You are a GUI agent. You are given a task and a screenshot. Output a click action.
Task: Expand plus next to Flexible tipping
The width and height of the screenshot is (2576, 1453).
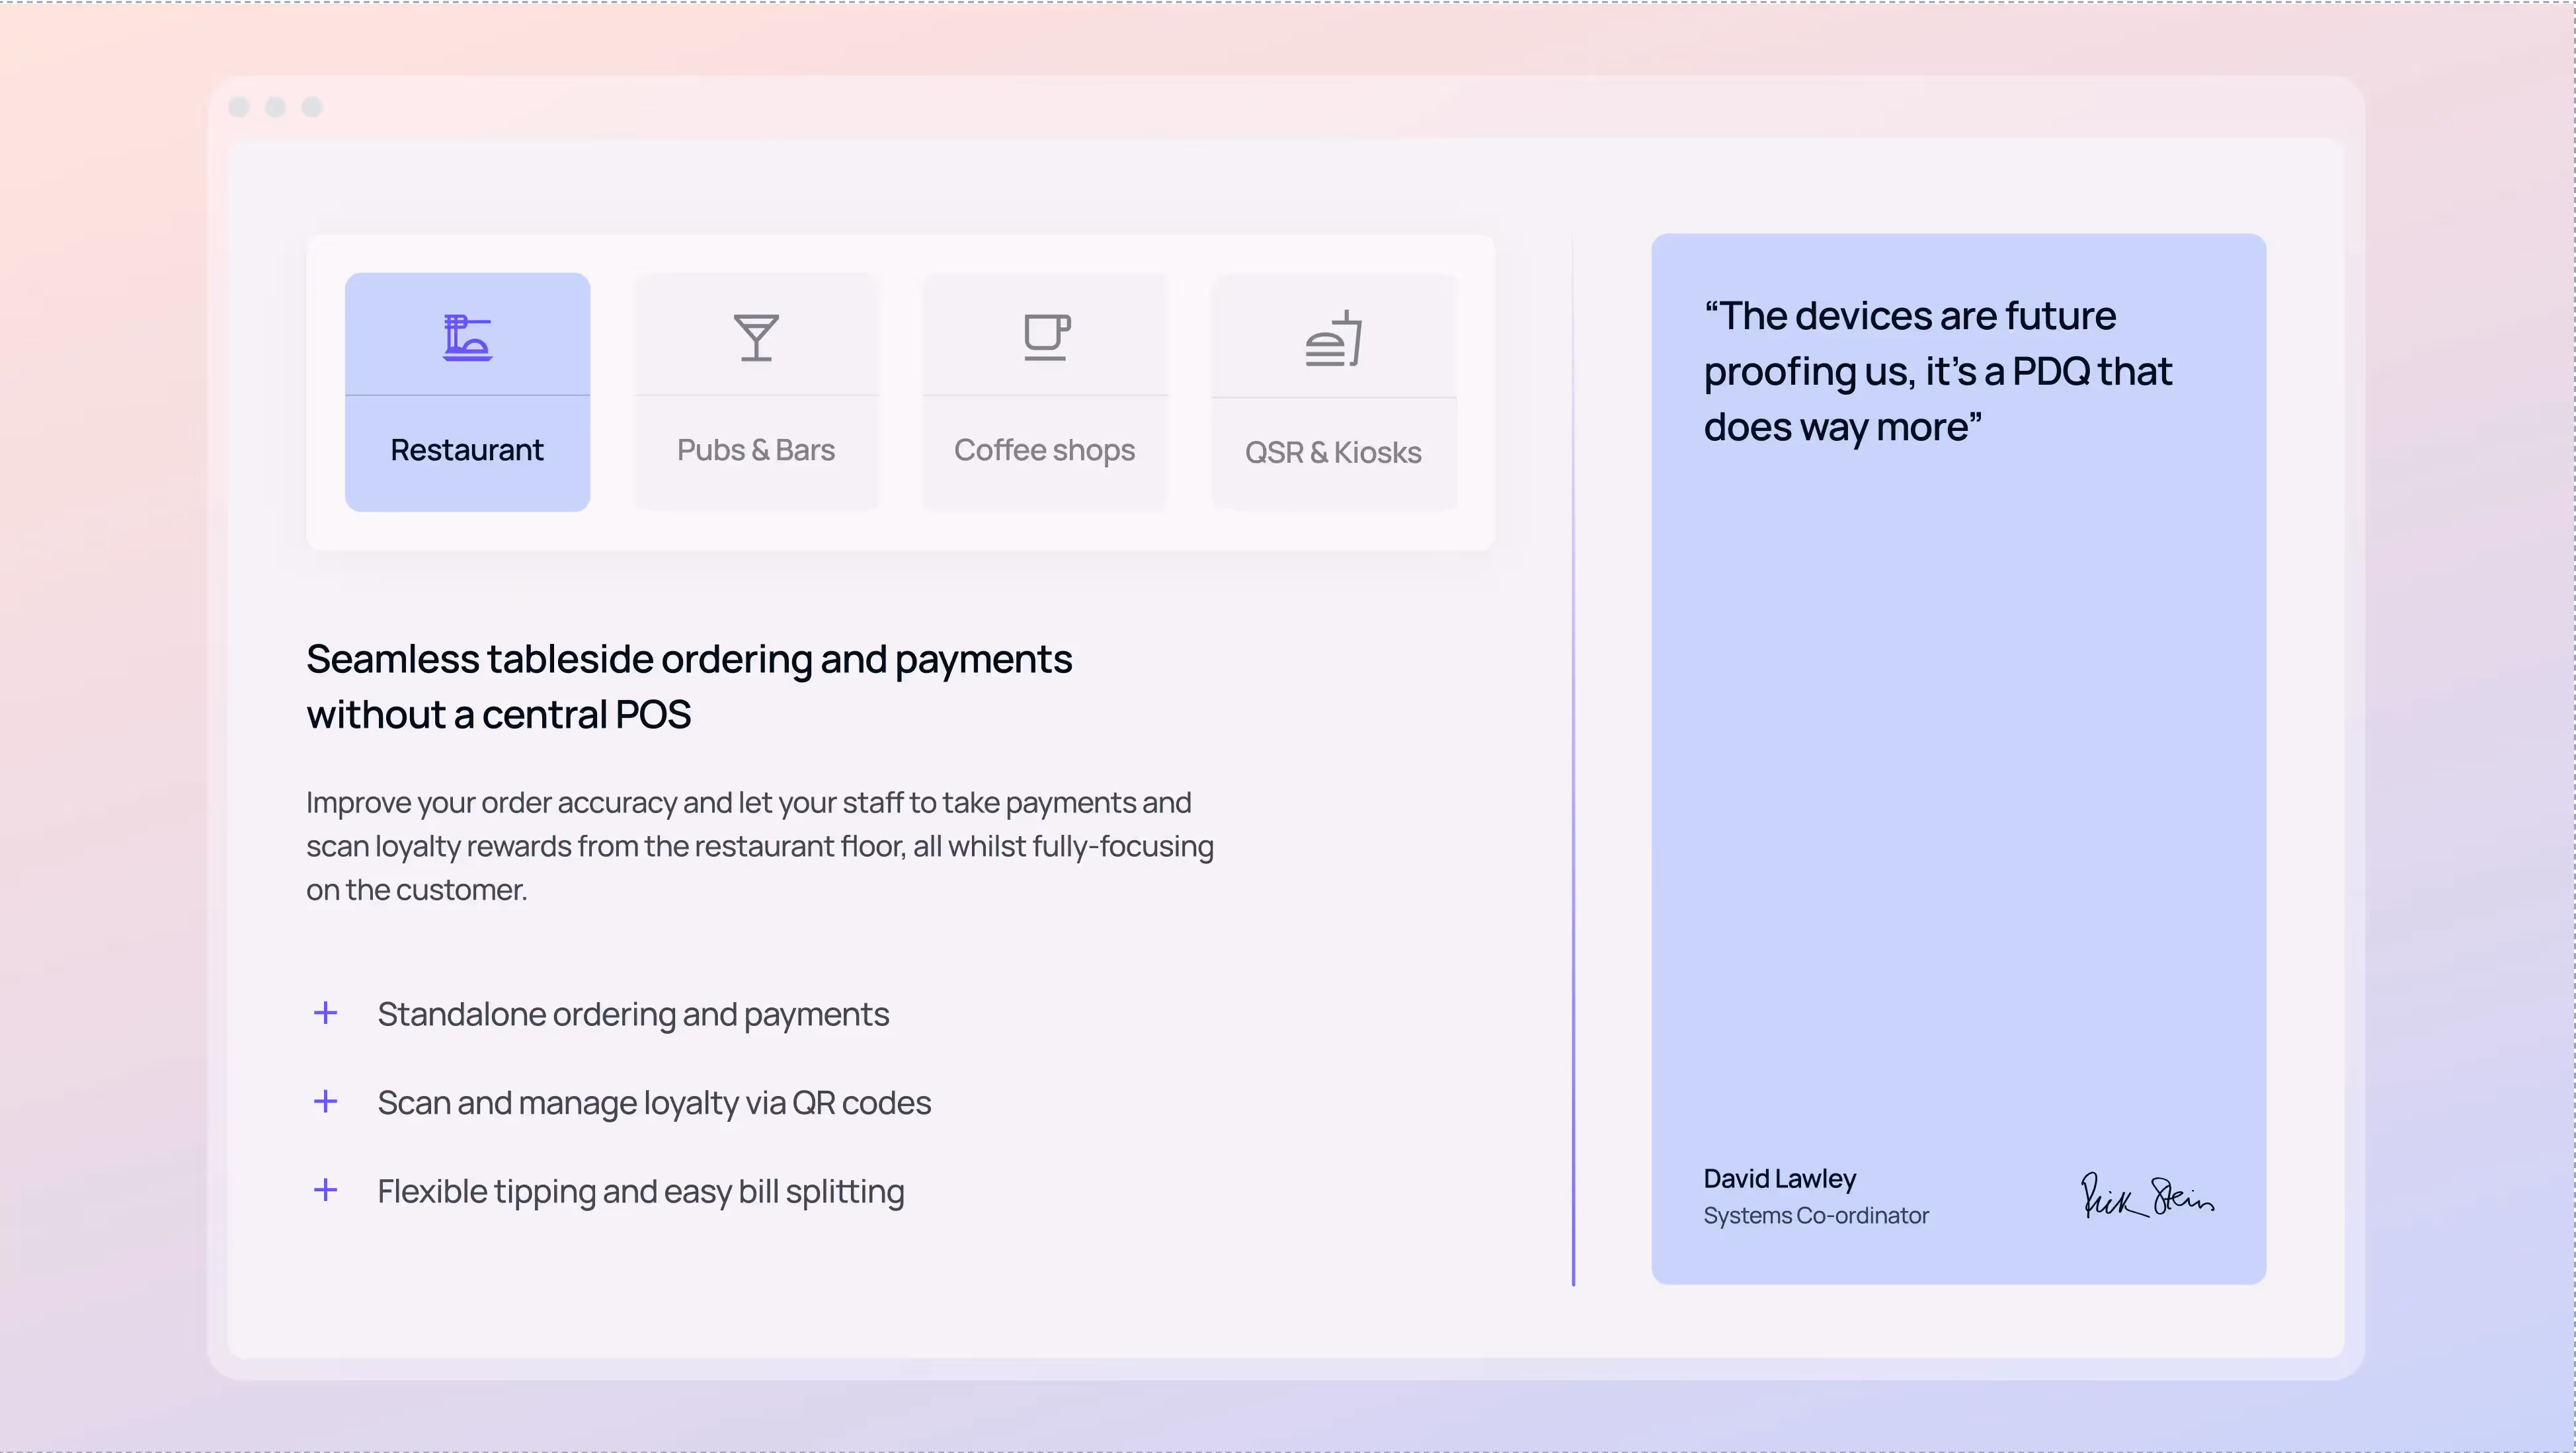(x=325, y=1190)
